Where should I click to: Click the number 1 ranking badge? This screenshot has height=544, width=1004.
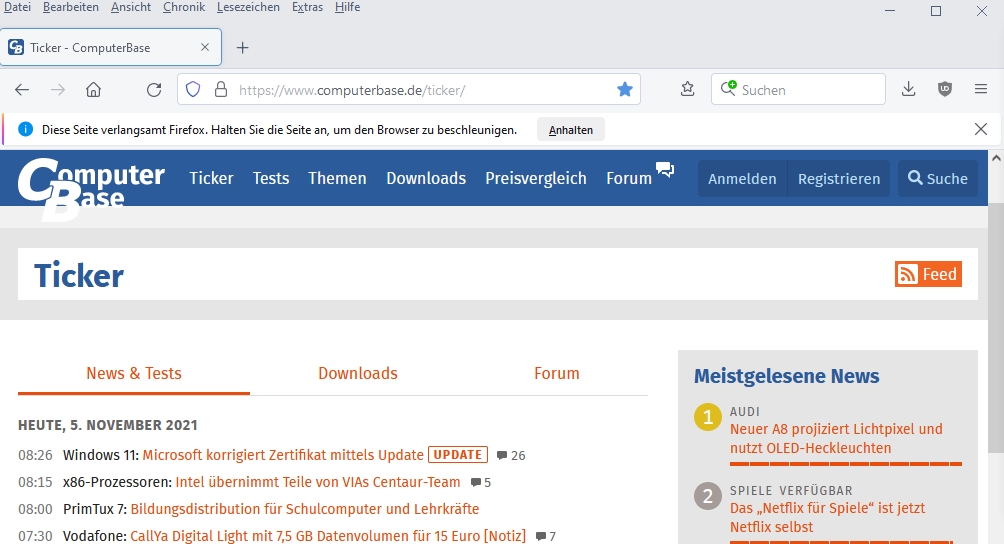(708, 417)
